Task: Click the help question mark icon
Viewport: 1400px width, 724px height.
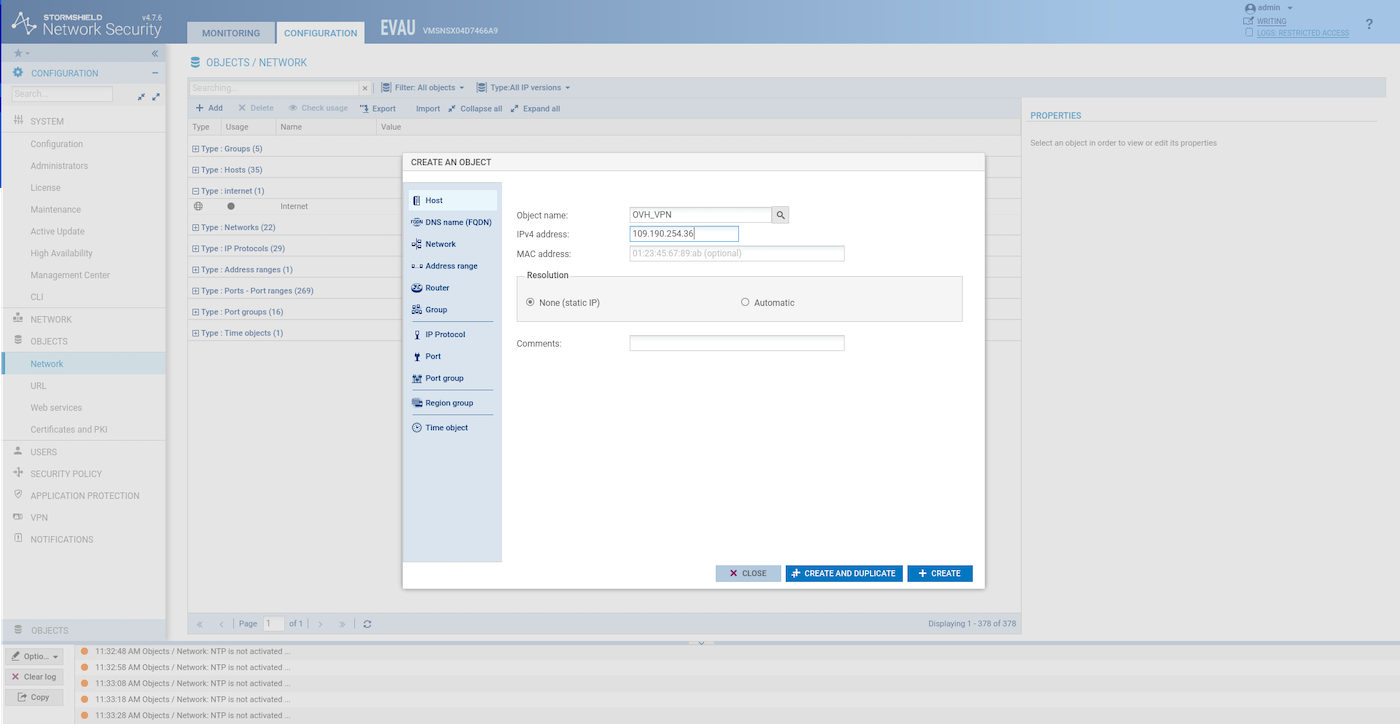Action: click(1369, 24)
